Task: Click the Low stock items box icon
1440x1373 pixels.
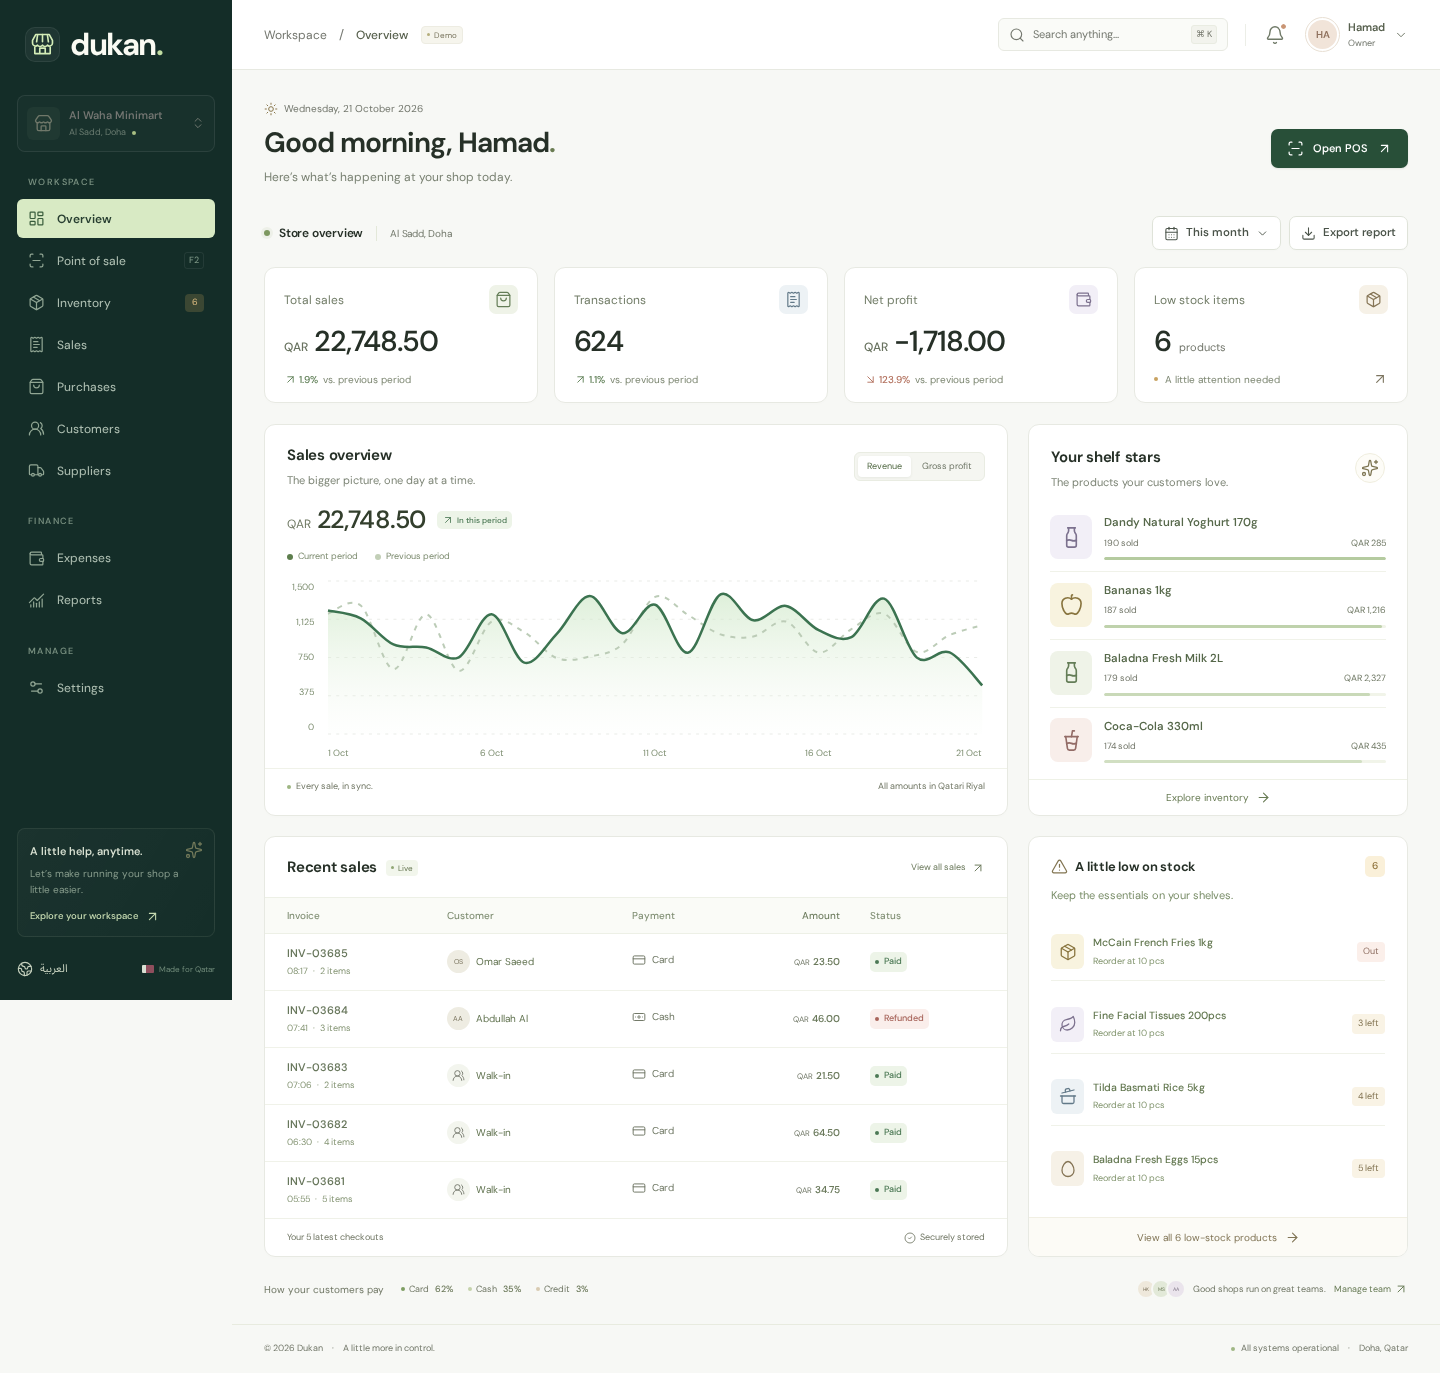Action: (1373, 299)
